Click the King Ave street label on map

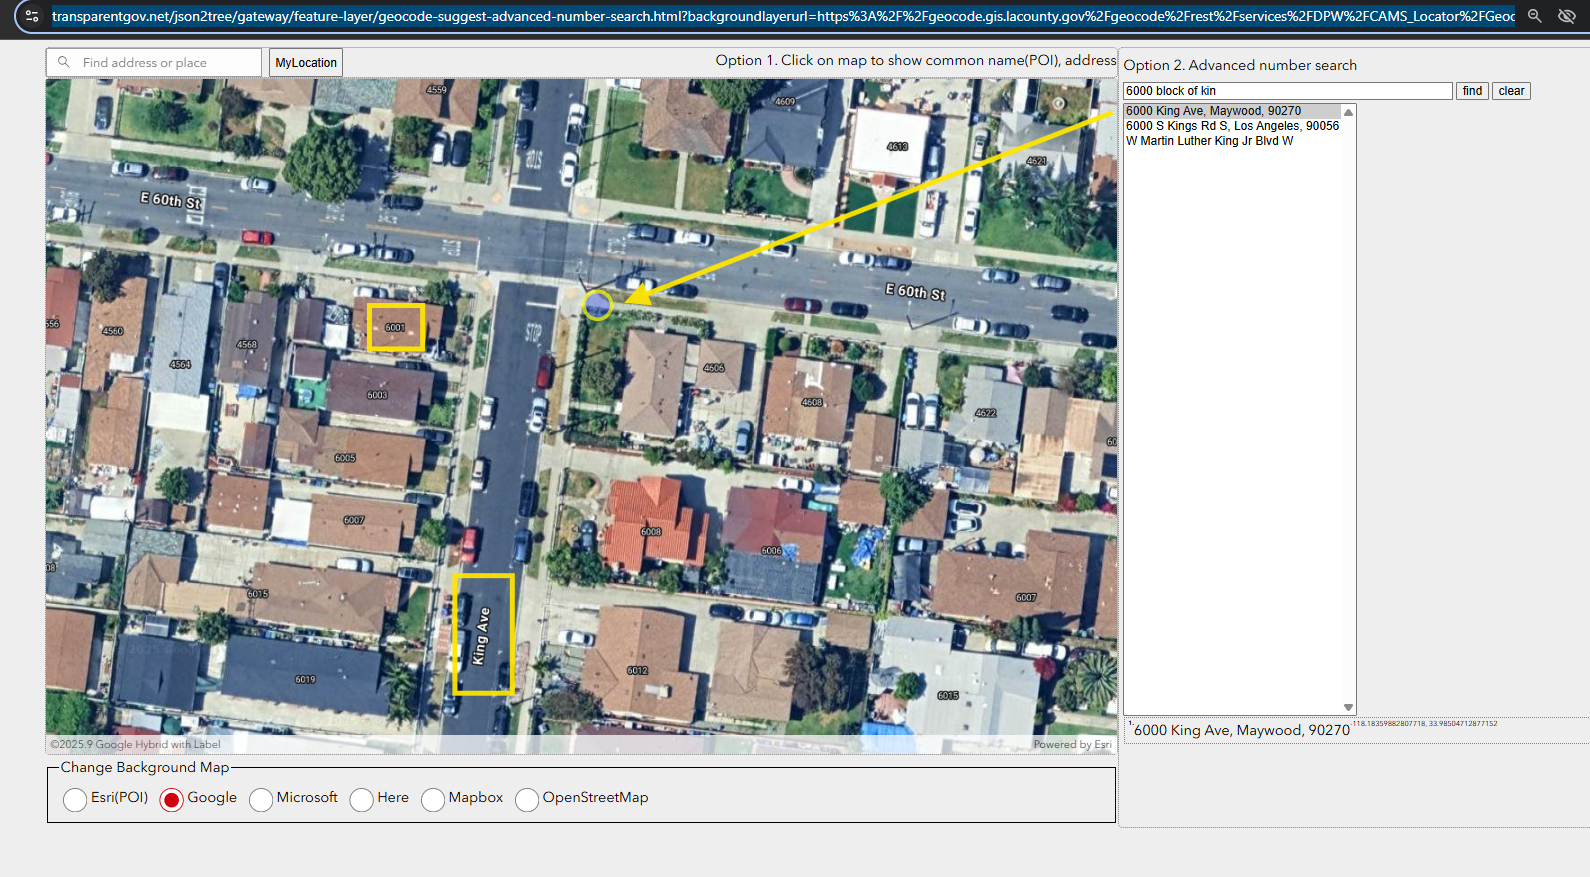pyautogui.click(x=482, y=635)
